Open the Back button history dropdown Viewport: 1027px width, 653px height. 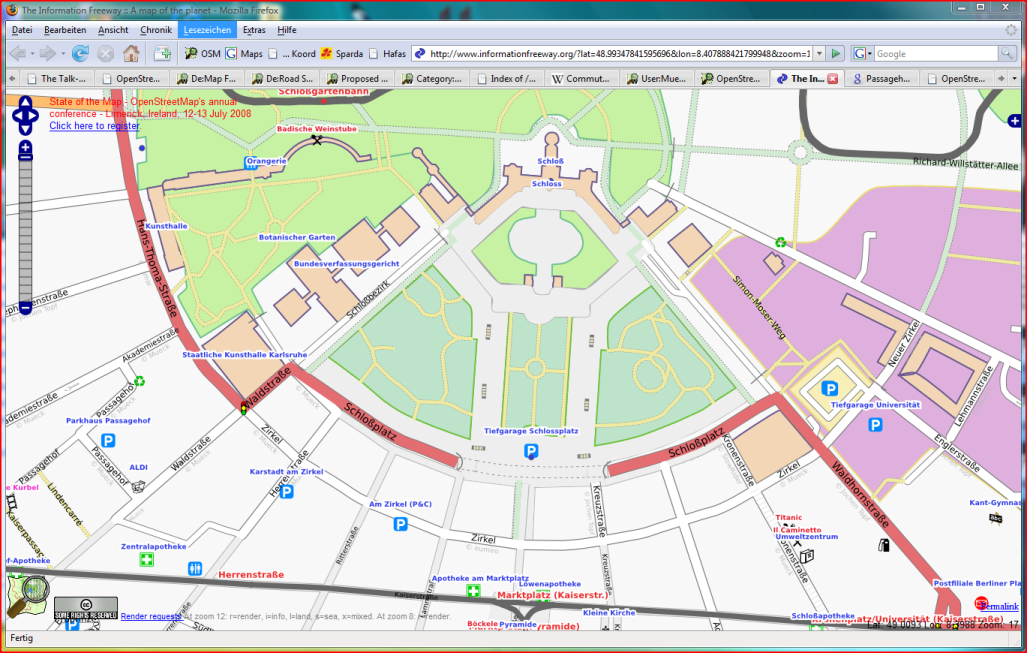tap(32, 54)
